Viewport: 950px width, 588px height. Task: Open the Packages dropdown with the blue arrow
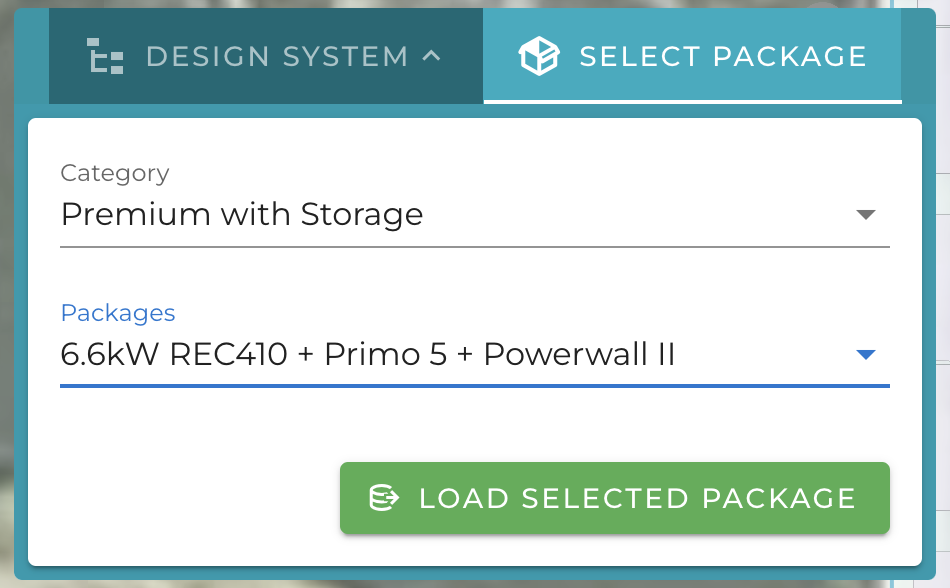[x=866, y=354]
